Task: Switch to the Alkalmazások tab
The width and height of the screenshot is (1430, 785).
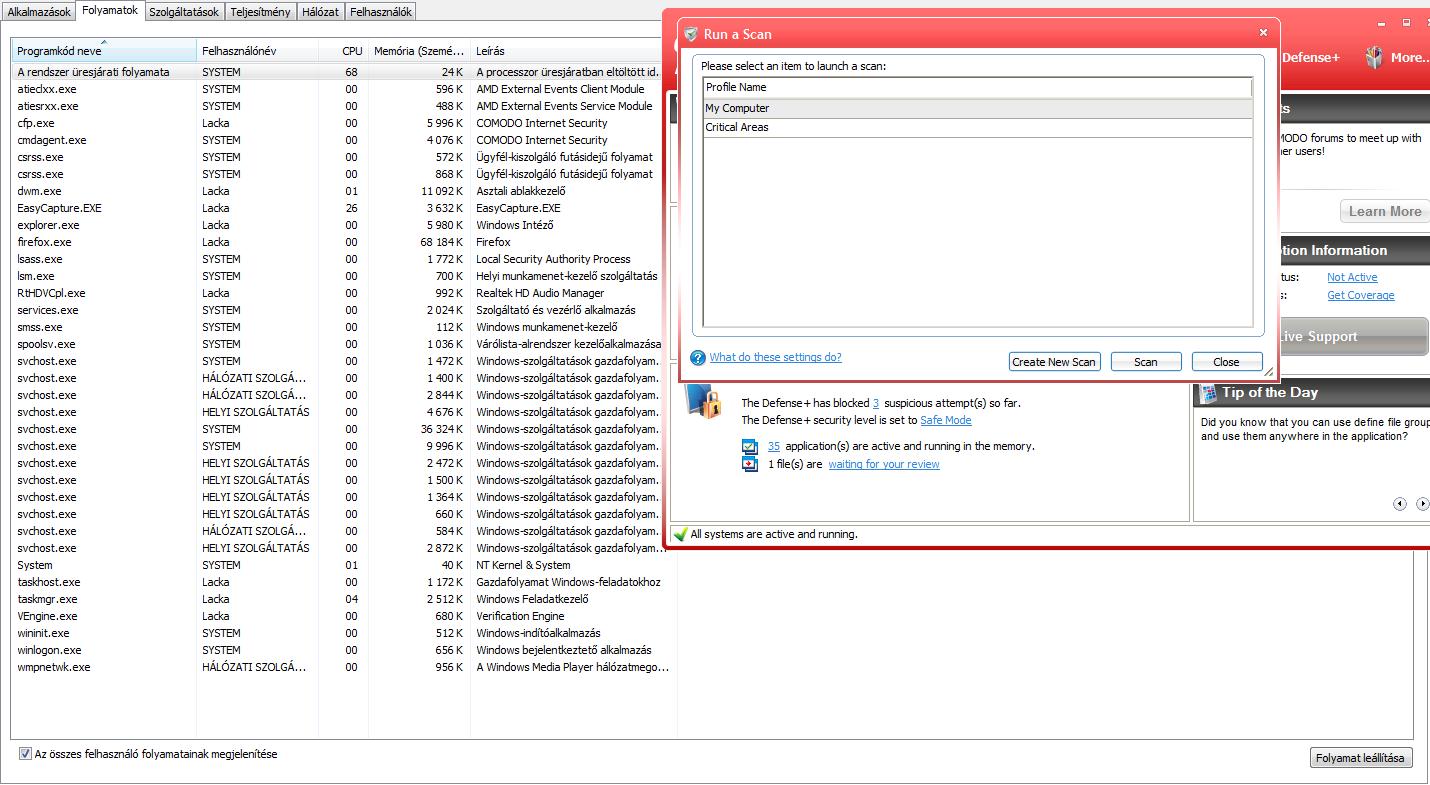Action: [x=39, y=12]
